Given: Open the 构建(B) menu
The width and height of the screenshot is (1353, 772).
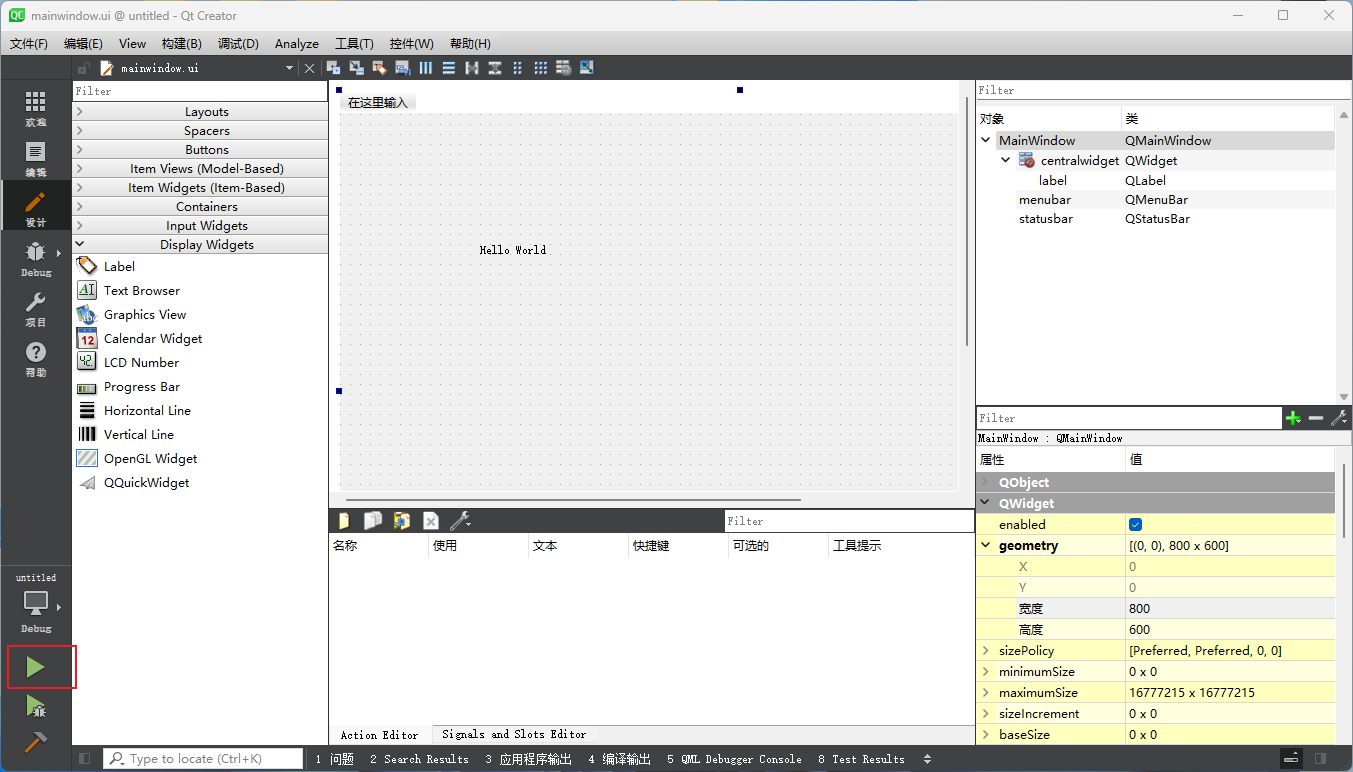Looking at the screenshot, I should 181,44.
